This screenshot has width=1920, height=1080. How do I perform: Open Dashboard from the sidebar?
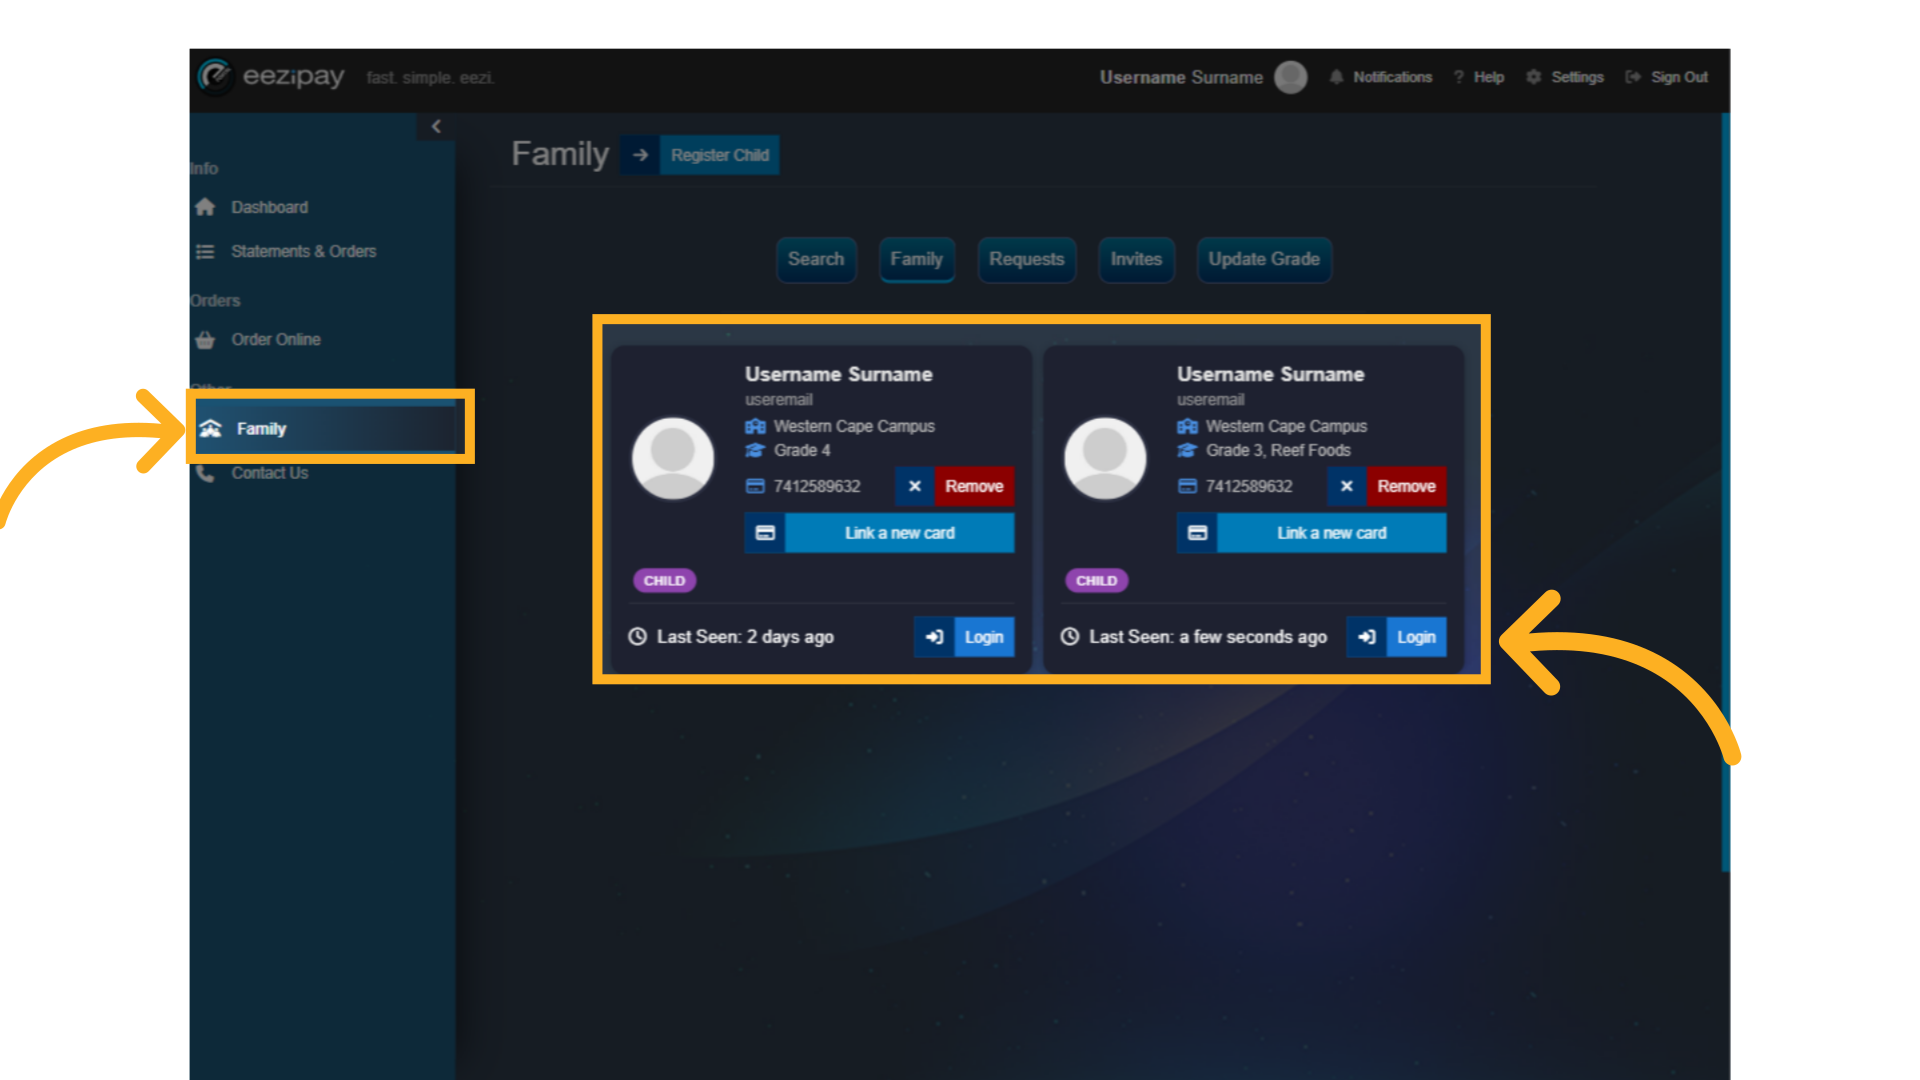(x=270, y=207)
